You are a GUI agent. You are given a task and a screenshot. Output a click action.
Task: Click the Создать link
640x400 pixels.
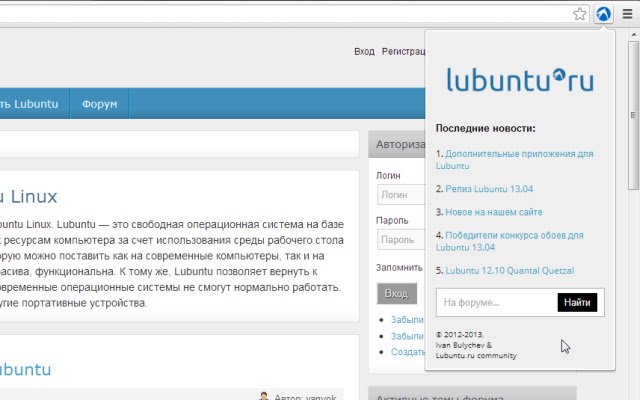(x=408, y=352)
